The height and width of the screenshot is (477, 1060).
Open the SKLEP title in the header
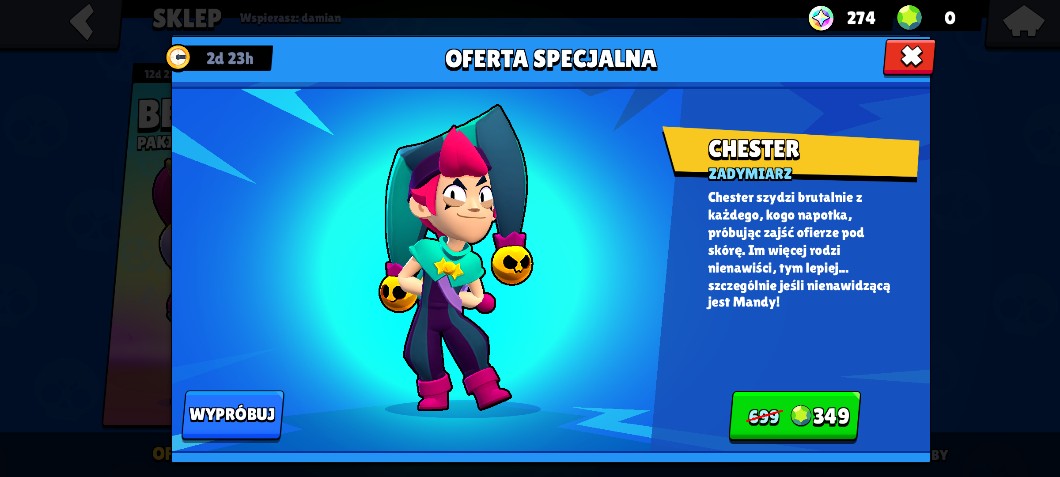187,19
